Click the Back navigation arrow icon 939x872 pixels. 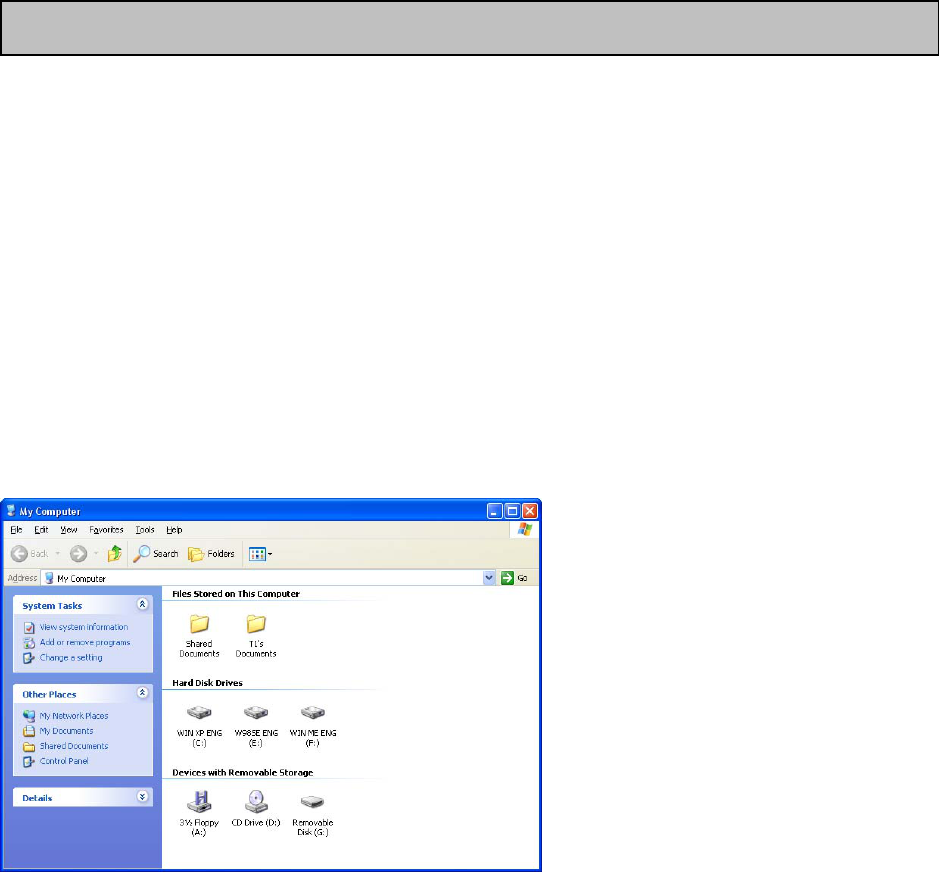pyautogui.click(x=19, y=553)
